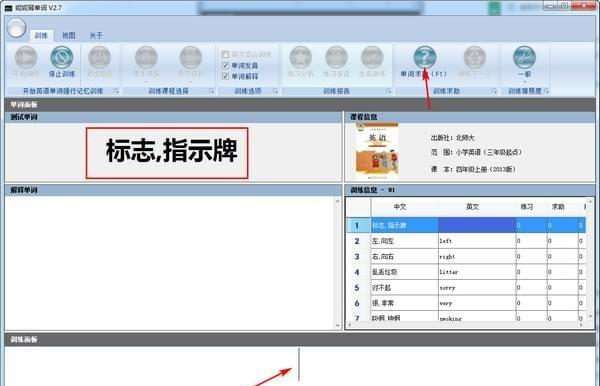Image resolution: width=600 pixels, height=386 pixels.
Task: Expand the 训练难易度 group launcher
Action: pyautogui.click(x=546, y=91)
